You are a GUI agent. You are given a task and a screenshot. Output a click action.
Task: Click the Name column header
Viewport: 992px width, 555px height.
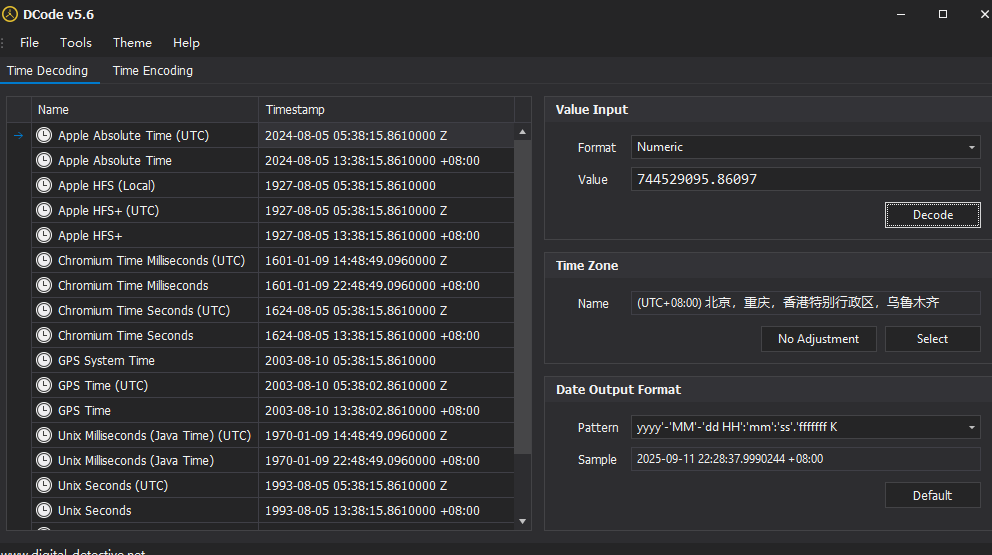(x=145, y=109)
